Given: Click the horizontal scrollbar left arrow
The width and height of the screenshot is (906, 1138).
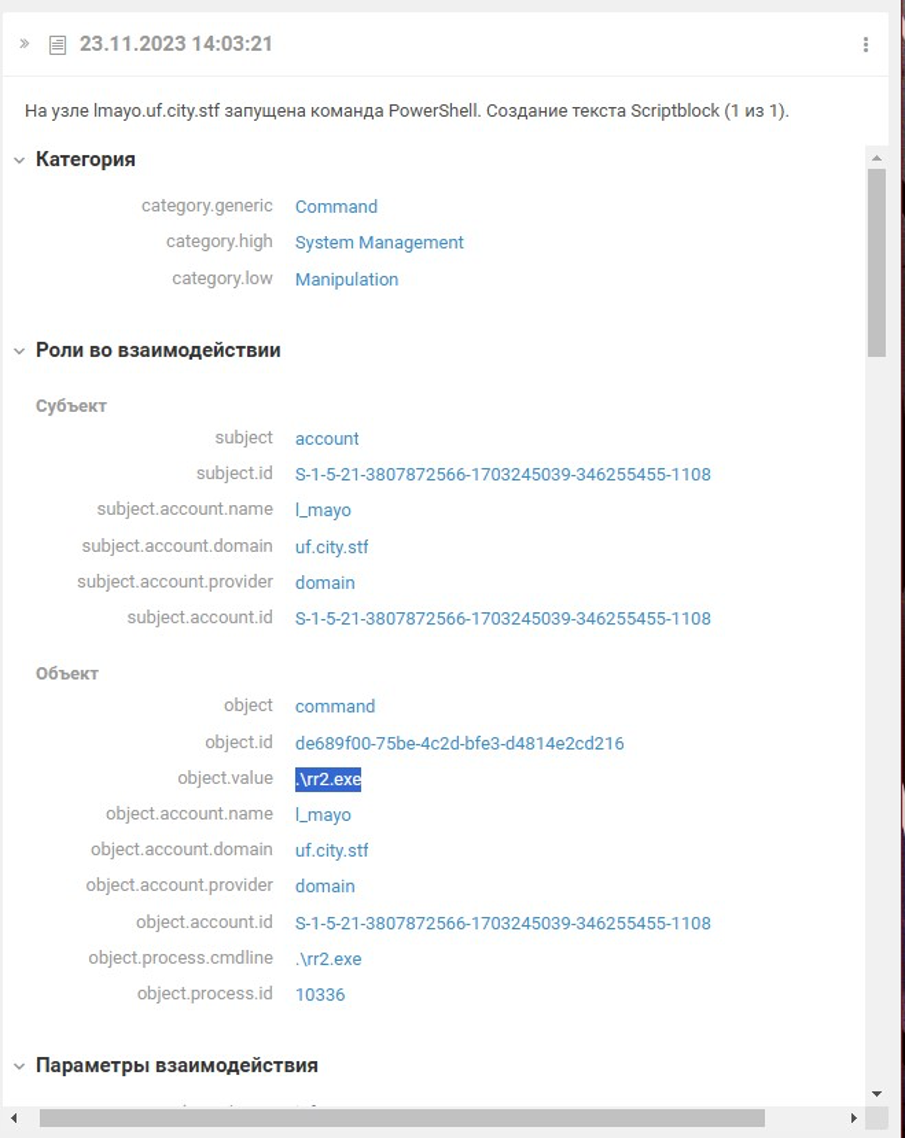Looking at the screenshot, I should (14, 1118).
